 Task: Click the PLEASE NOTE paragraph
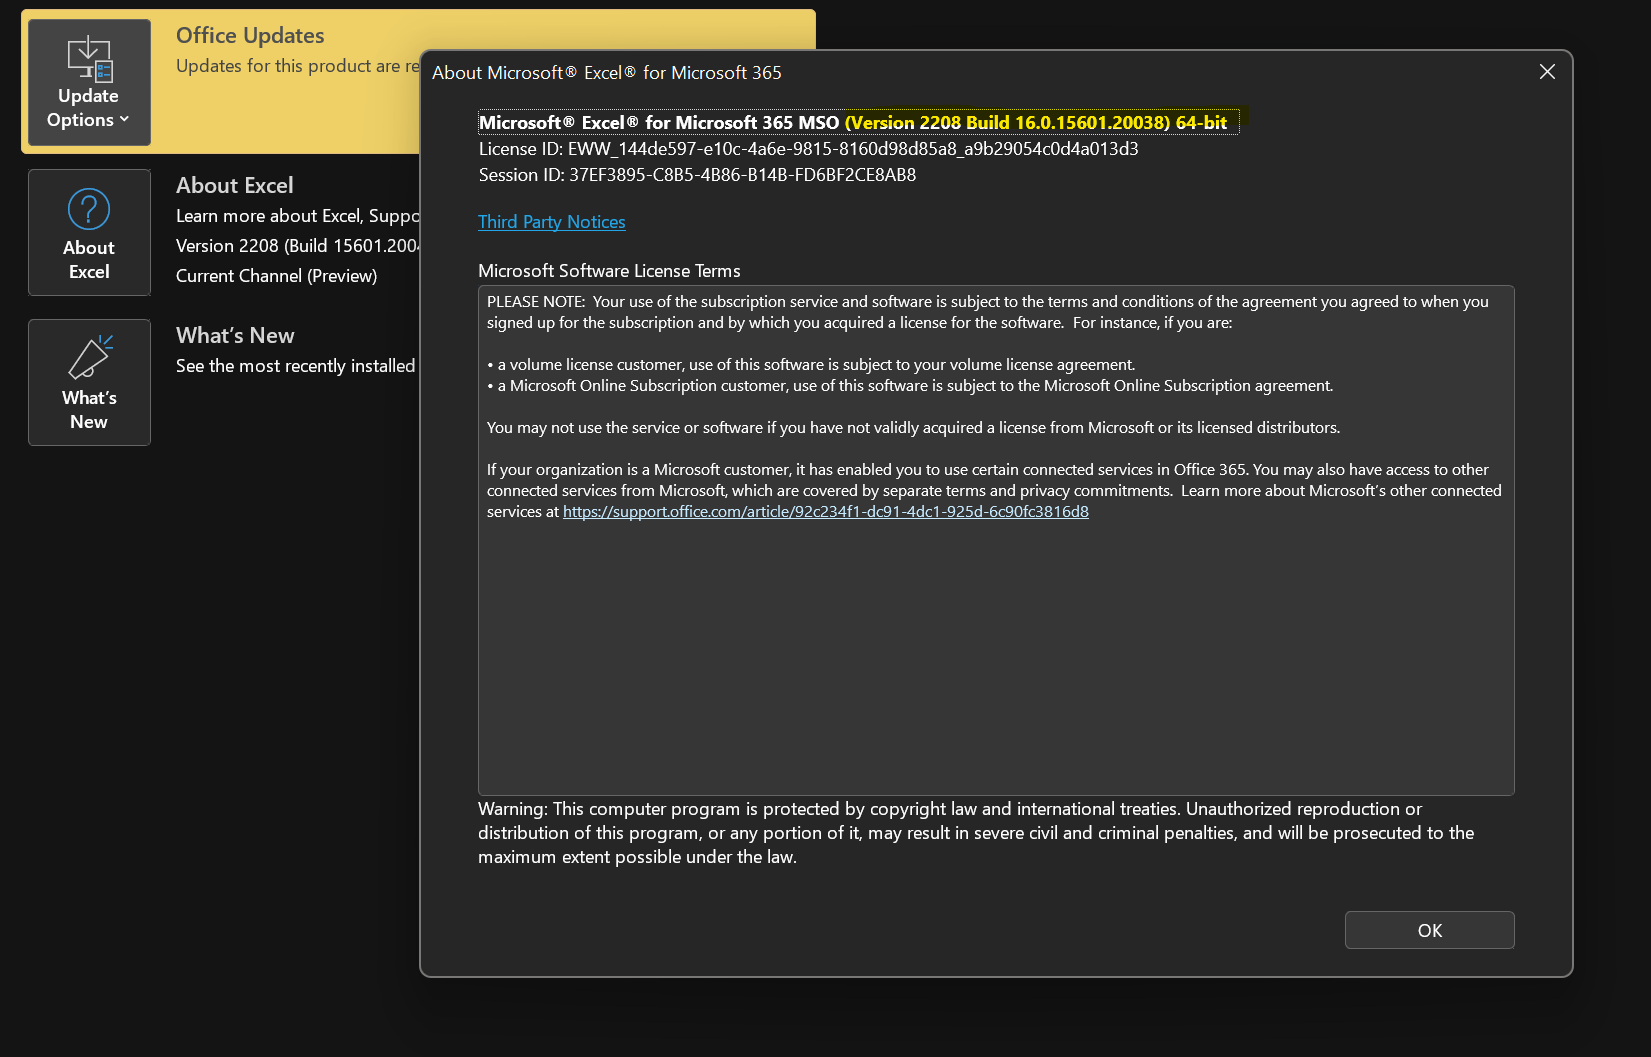988,312
